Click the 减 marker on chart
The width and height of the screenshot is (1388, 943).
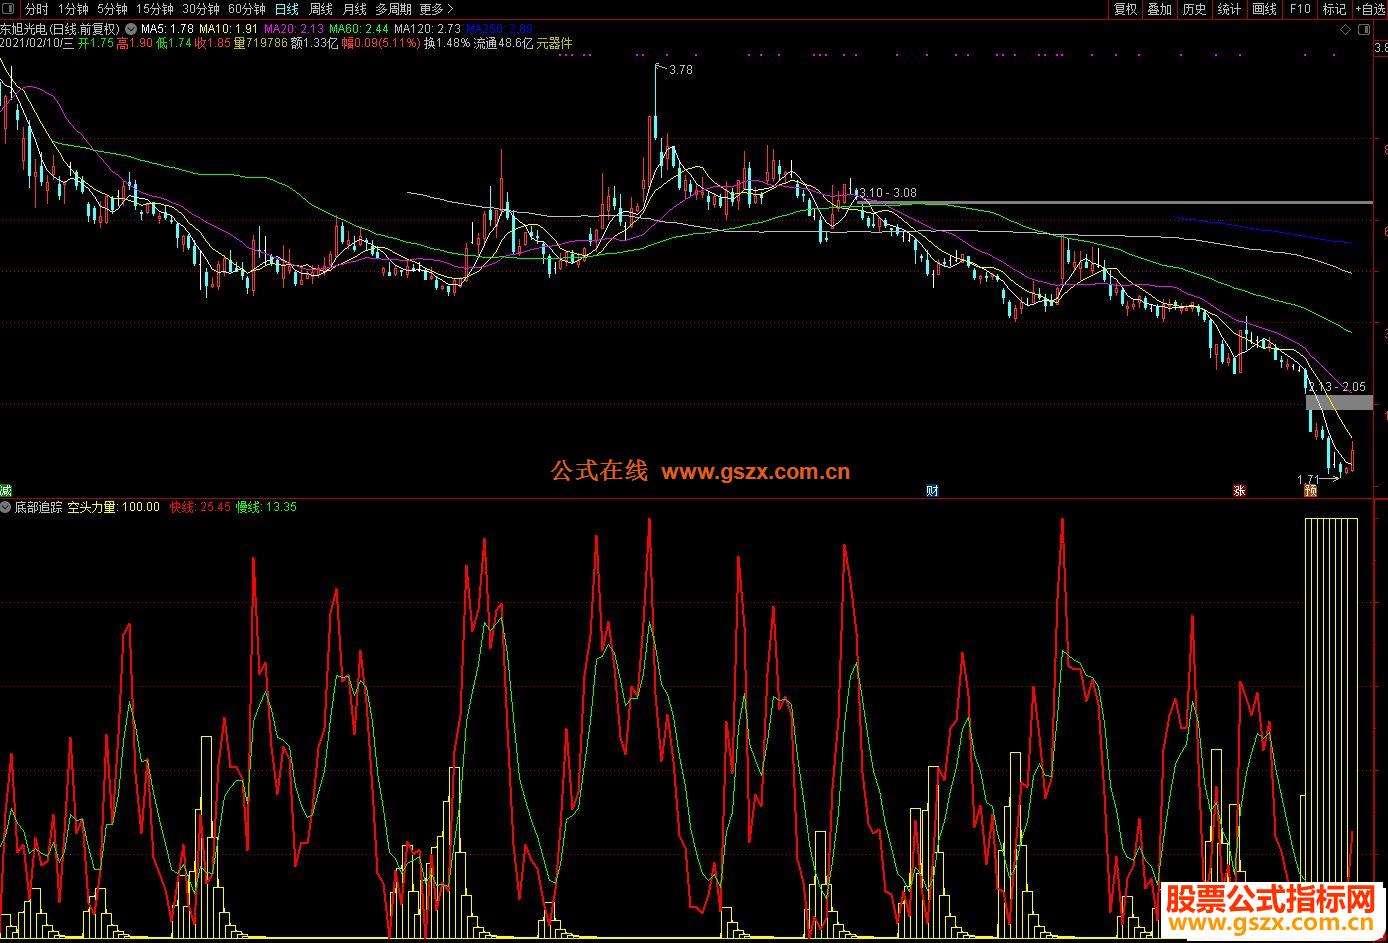(x=6, y=490)
